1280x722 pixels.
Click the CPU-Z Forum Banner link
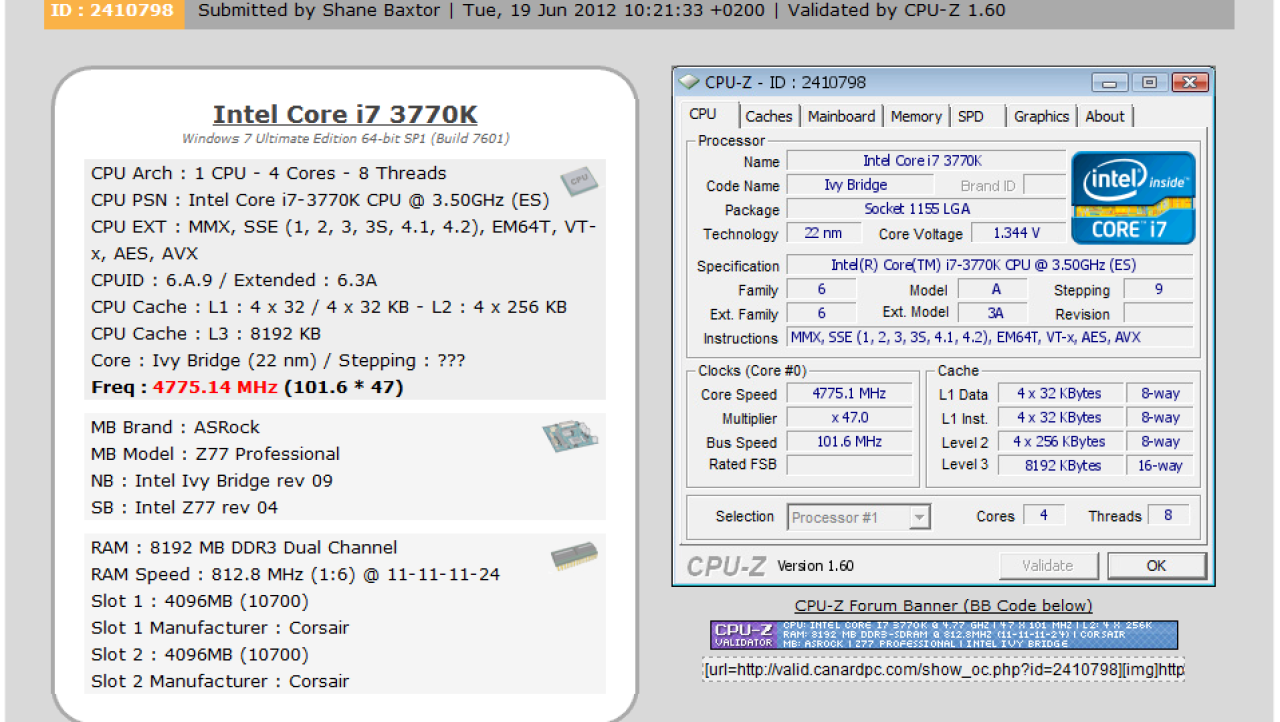(943, 605)
